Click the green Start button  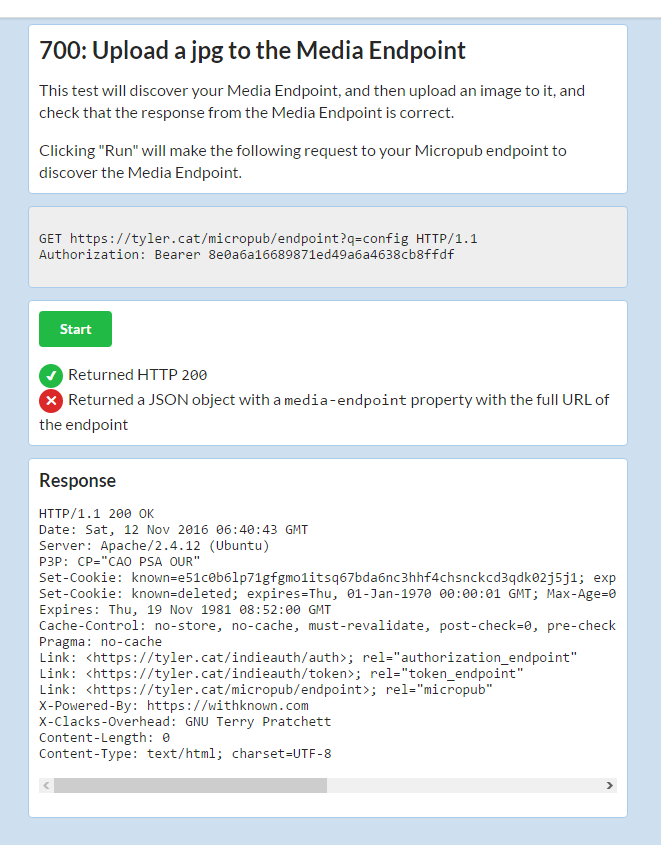75,329
